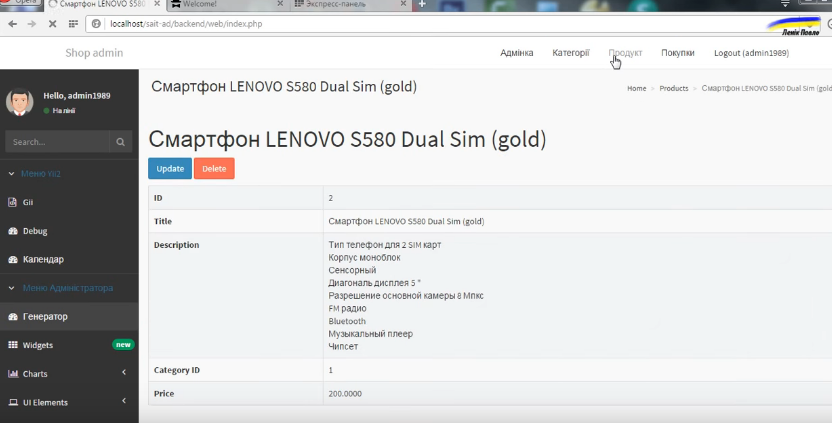Click the Title value cell text
The height and width of the screenshot is (423, 832).
pos(406,221)
